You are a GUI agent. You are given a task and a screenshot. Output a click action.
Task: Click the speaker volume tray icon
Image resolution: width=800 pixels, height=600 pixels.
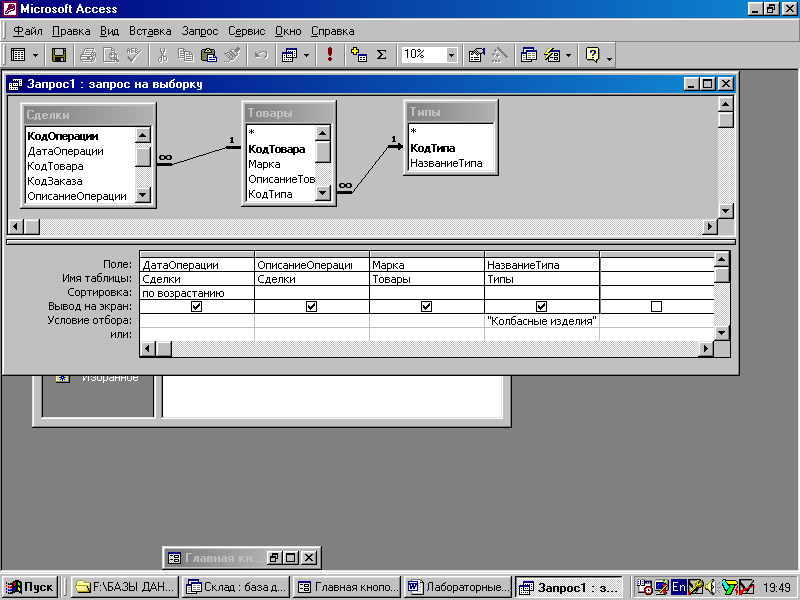[711, 587]
